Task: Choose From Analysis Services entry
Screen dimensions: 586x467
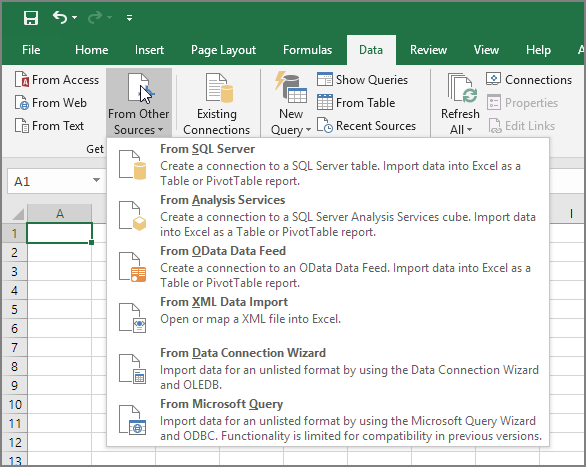Action: coord(327,216)
